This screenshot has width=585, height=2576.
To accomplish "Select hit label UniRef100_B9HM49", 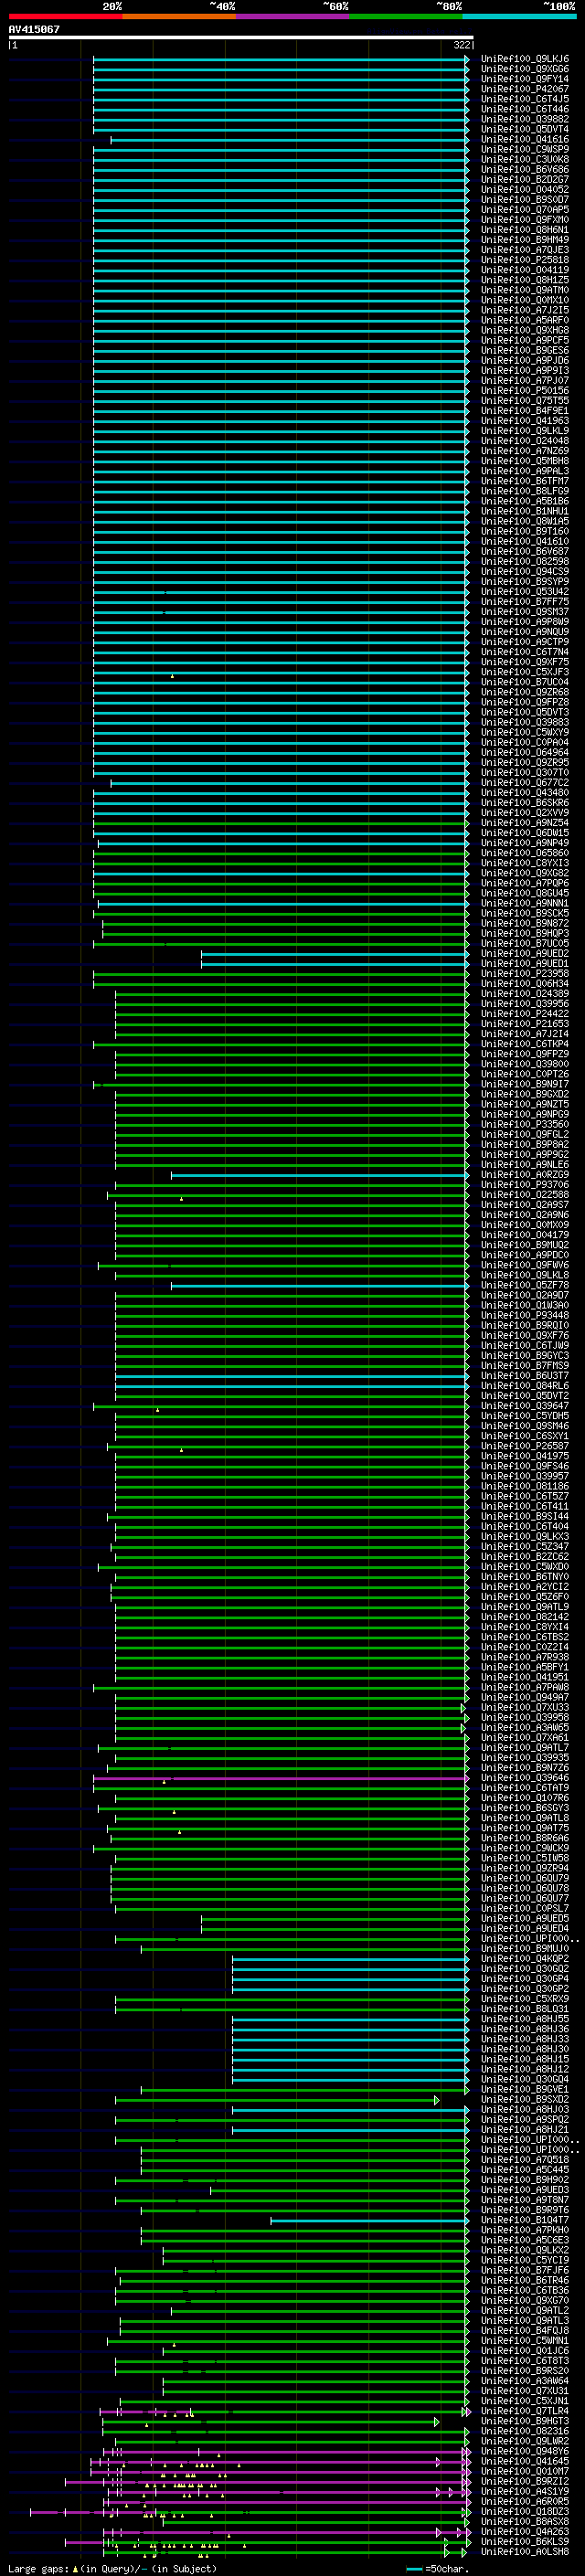I will click(524, 240).
